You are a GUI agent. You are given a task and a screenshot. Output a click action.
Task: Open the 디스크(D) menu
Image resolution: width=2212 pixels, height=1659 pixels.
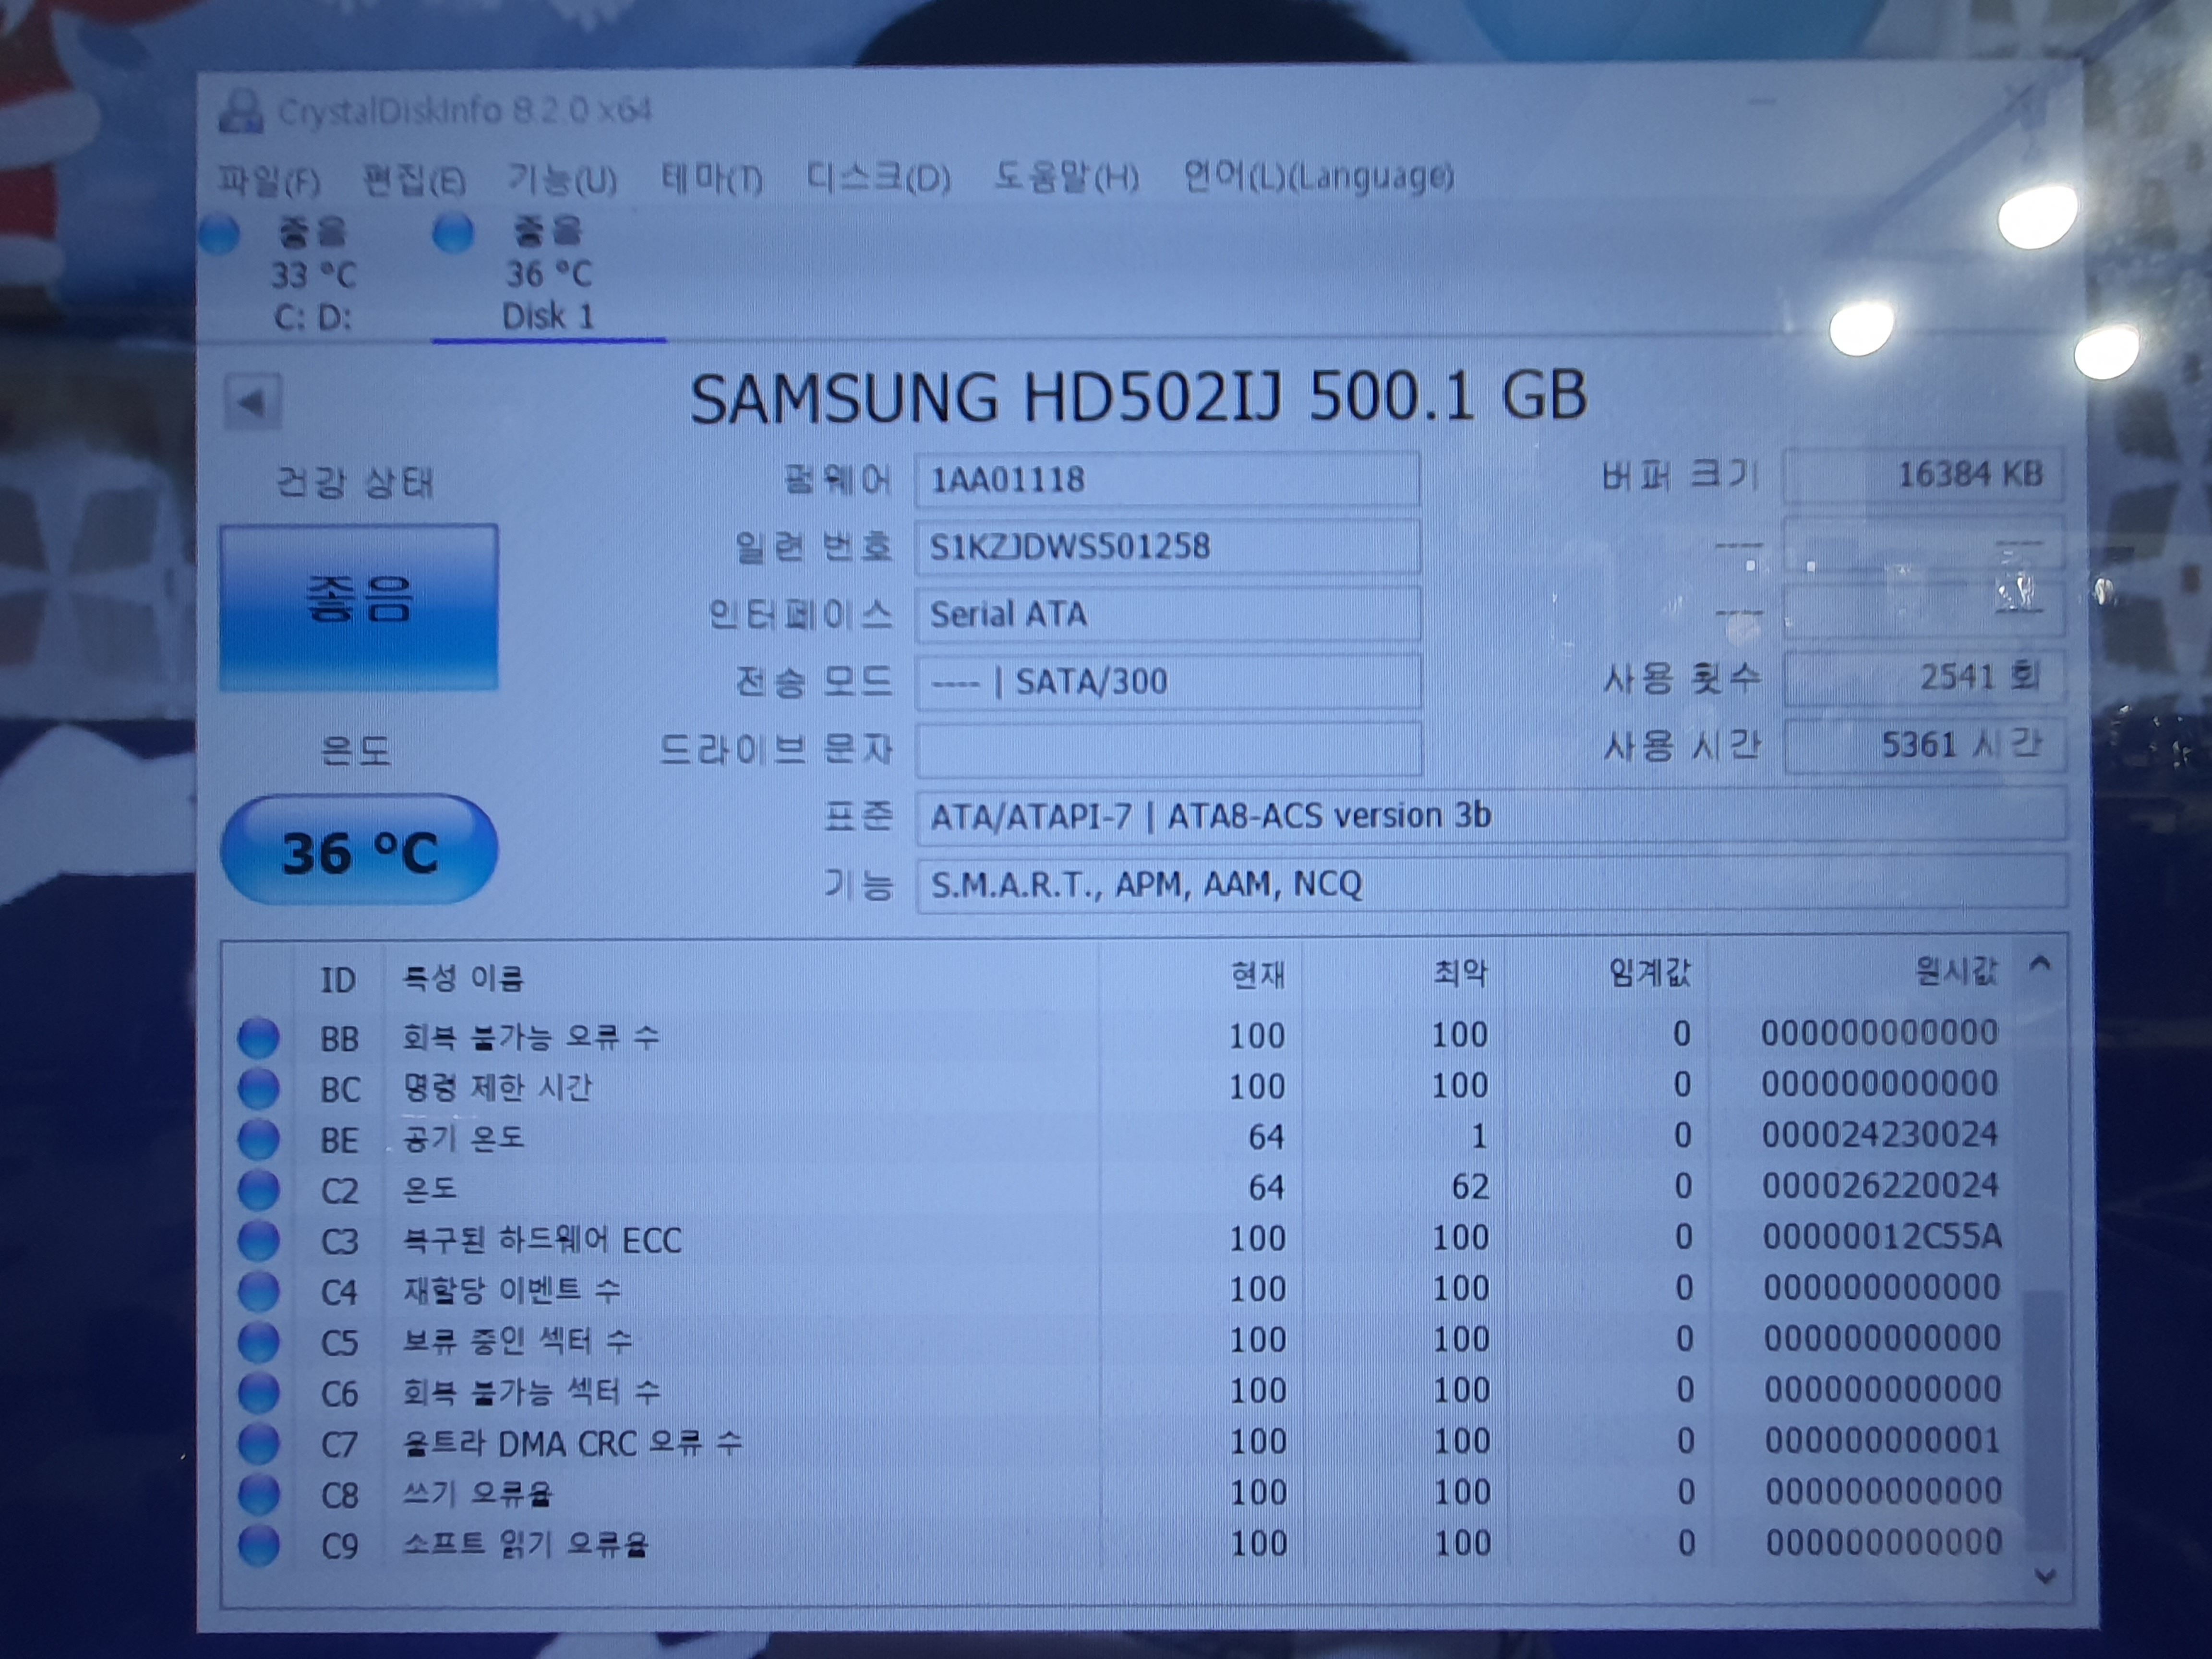[x=878, y=178]
